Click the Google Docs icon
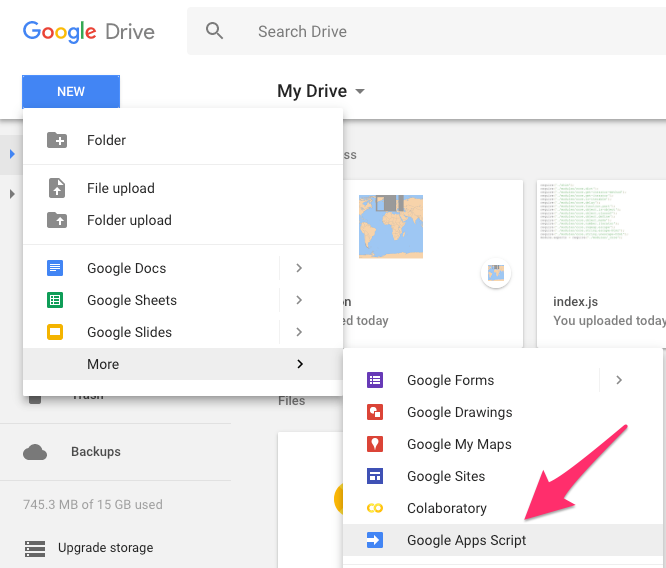The height and width of the screenshot is (568, 666). tap(55, 268)
